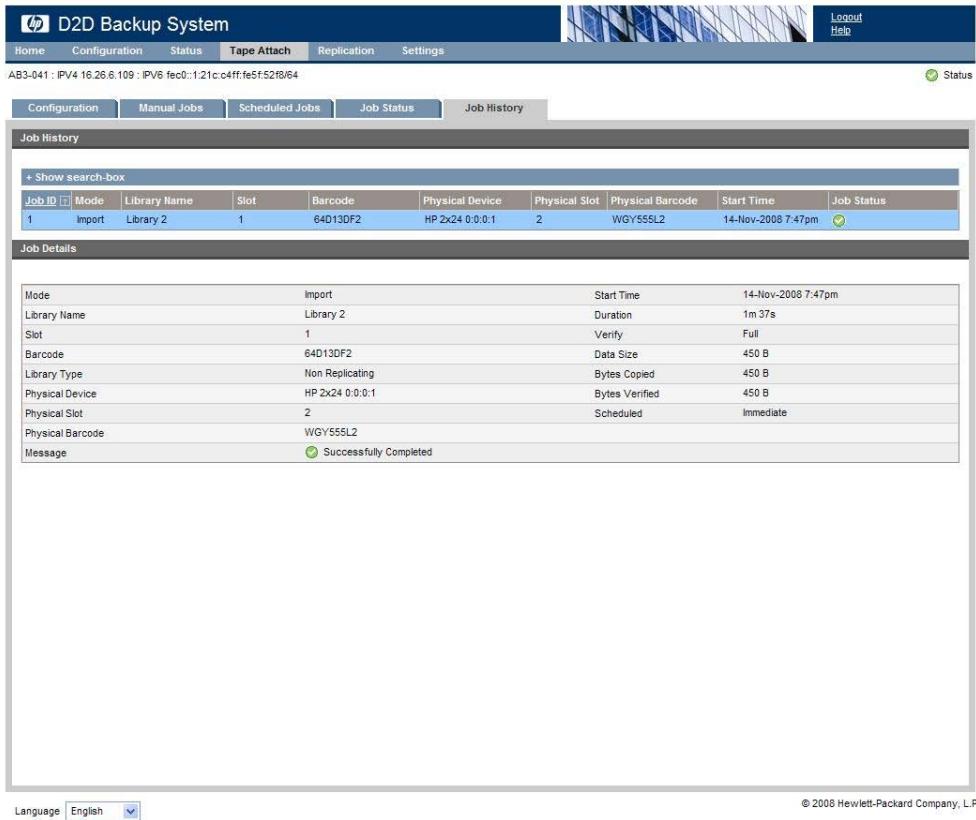Click the green Job Status checkmark in row 1
Image resolution: width=976 pixels, height=820 pixels.
click(x=838, y=220)
